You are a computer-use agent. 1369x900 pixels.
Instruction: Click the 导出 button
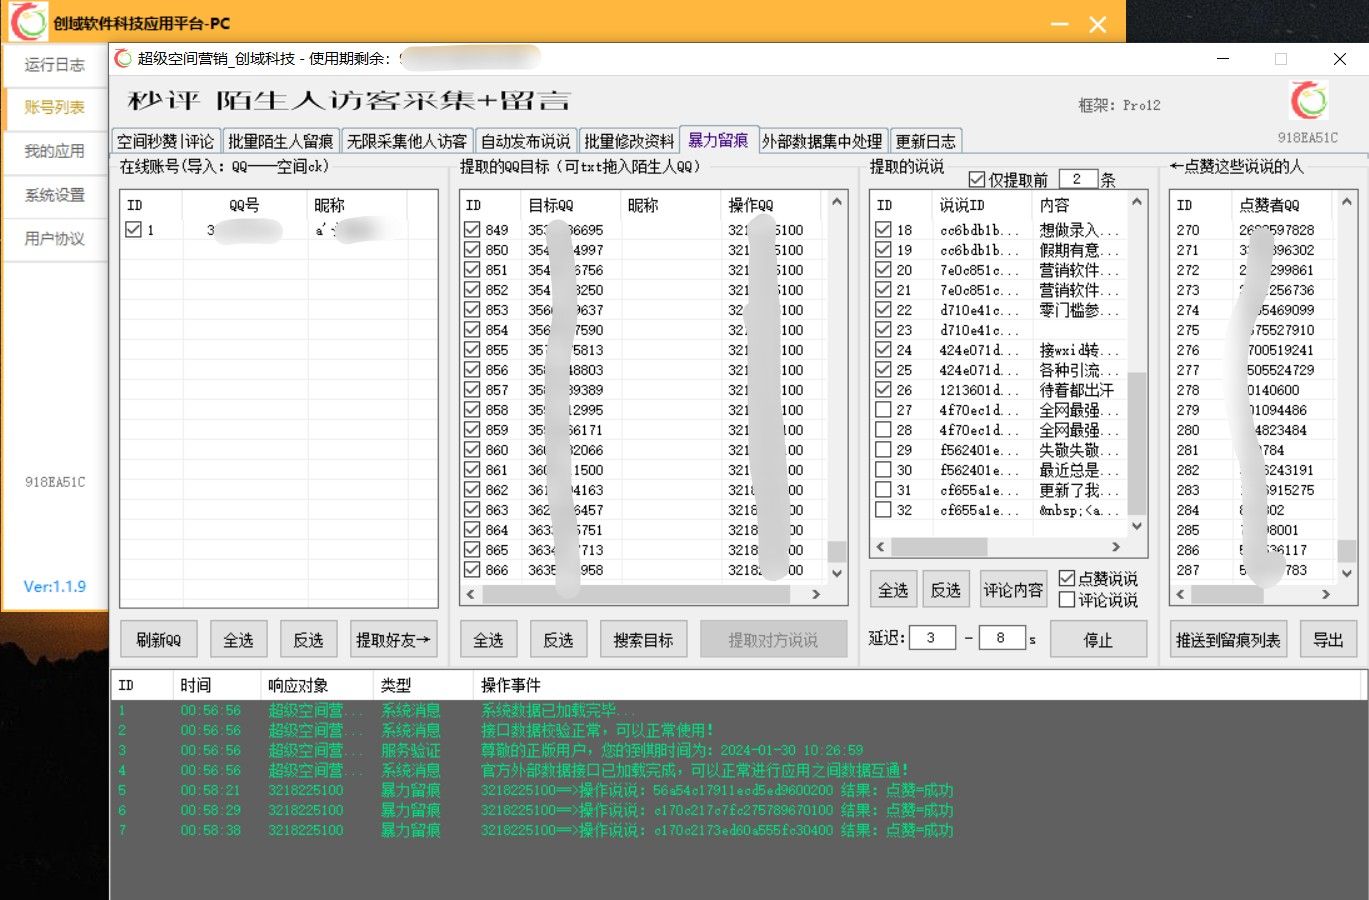1328,640
